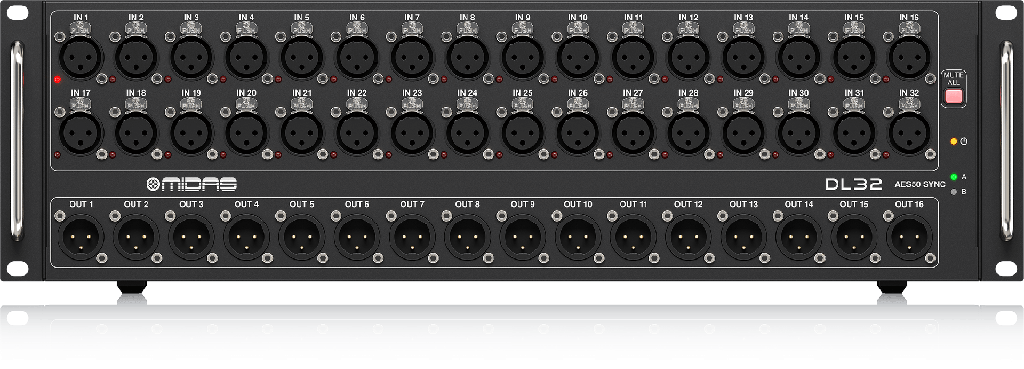
Task: Click the AES50 SYNC label
Action: [920, 185]
